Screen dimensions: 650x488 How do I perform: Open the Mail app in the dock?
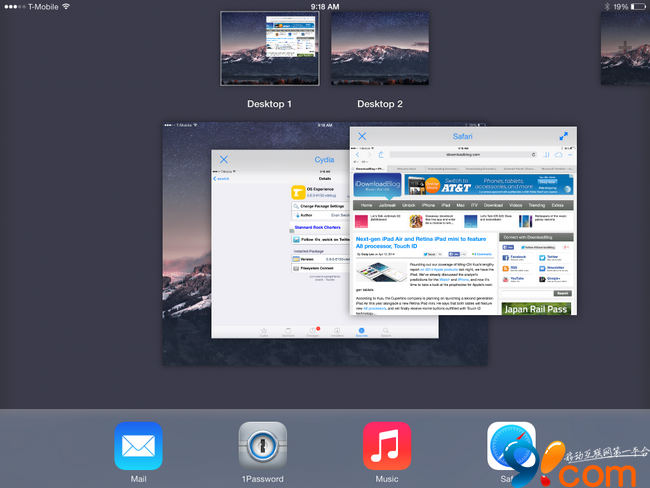(x=138, y=446)
